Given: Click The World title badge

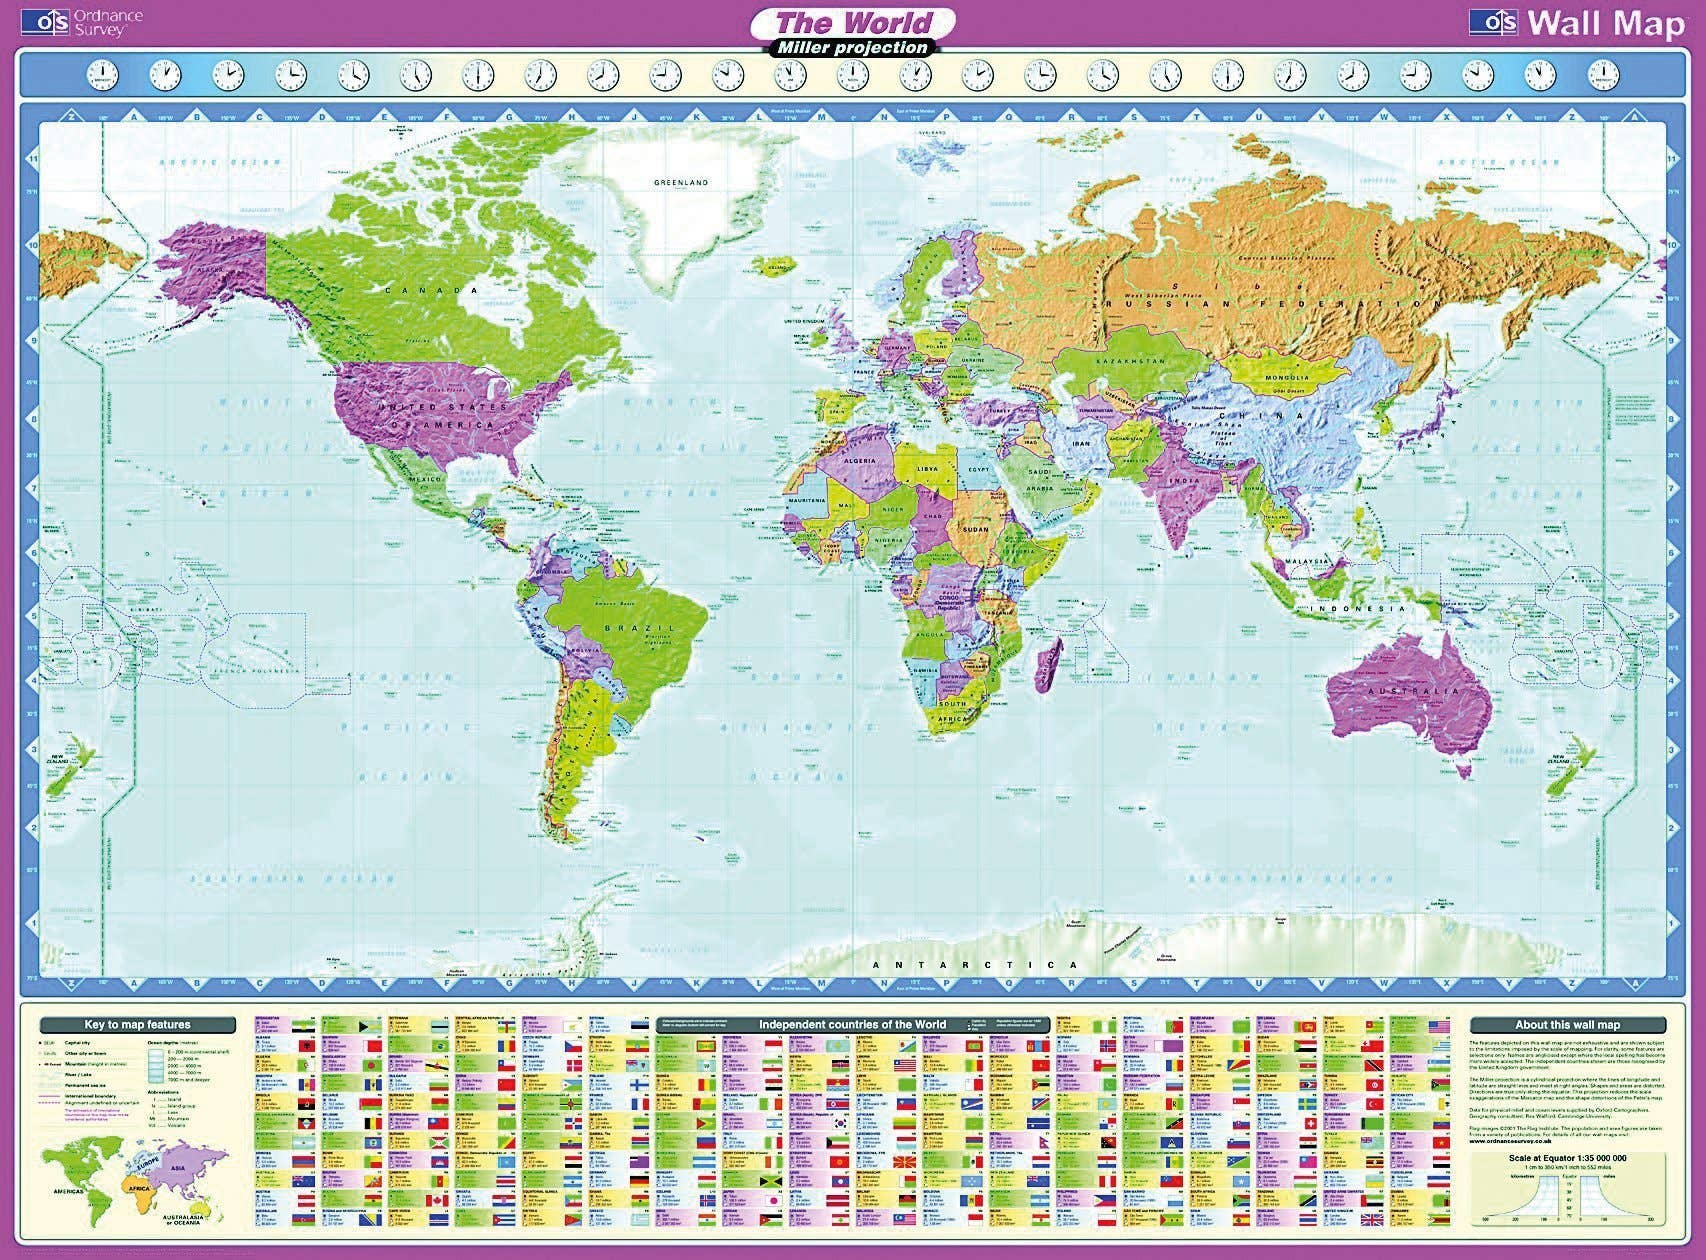Looking at the screenshot, I should point(853,22).
